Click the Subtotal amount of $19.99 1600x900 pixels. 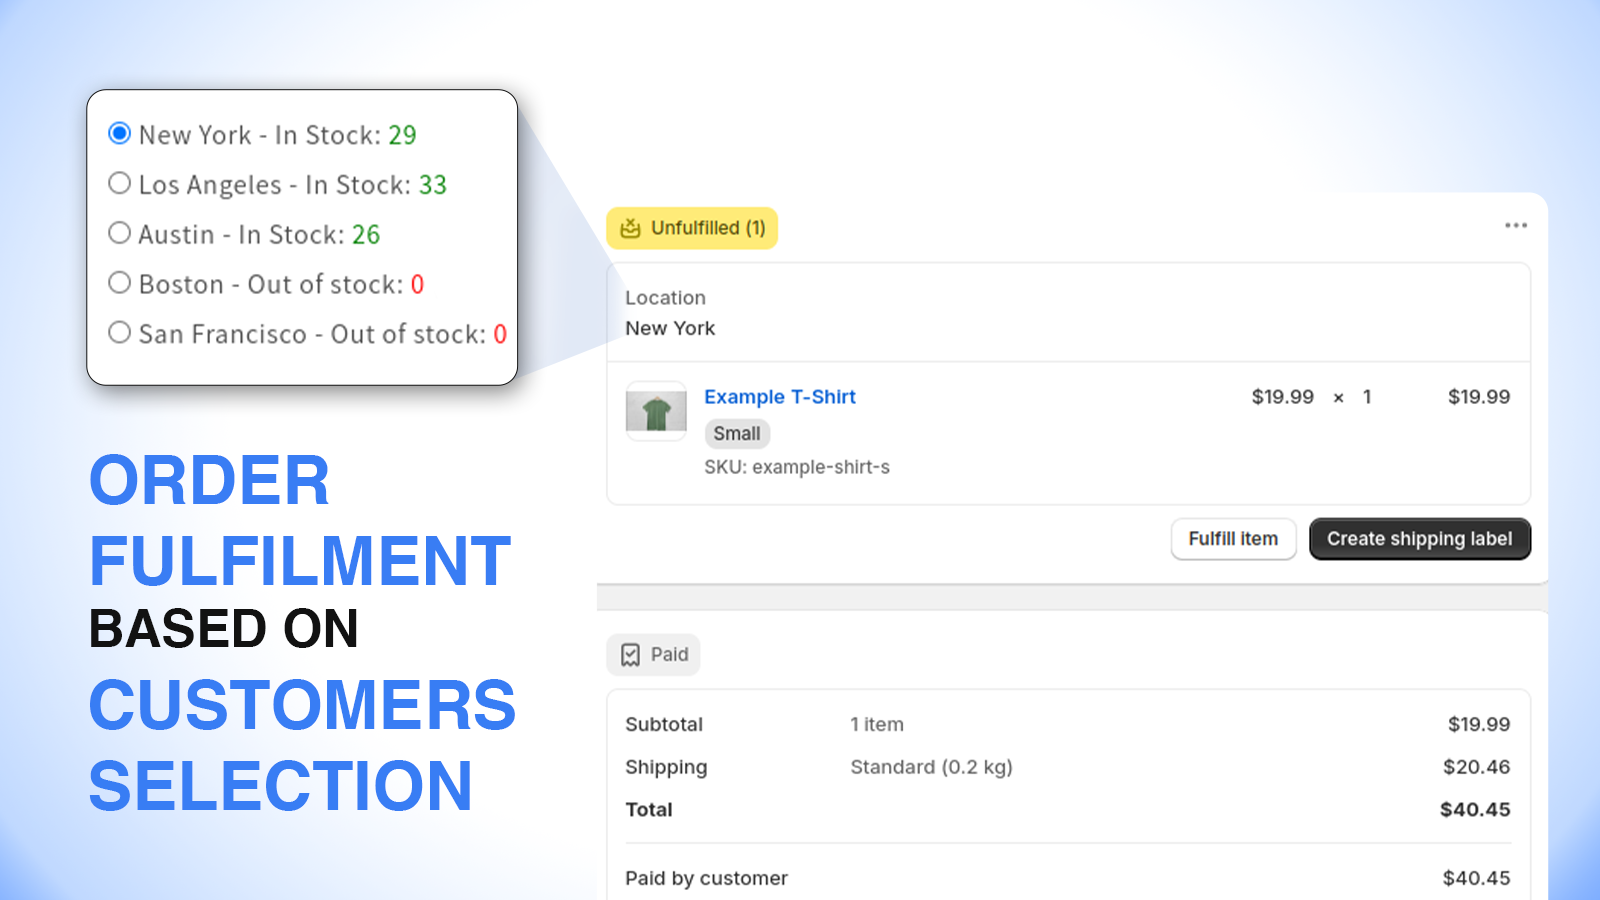pos(1479,724)
